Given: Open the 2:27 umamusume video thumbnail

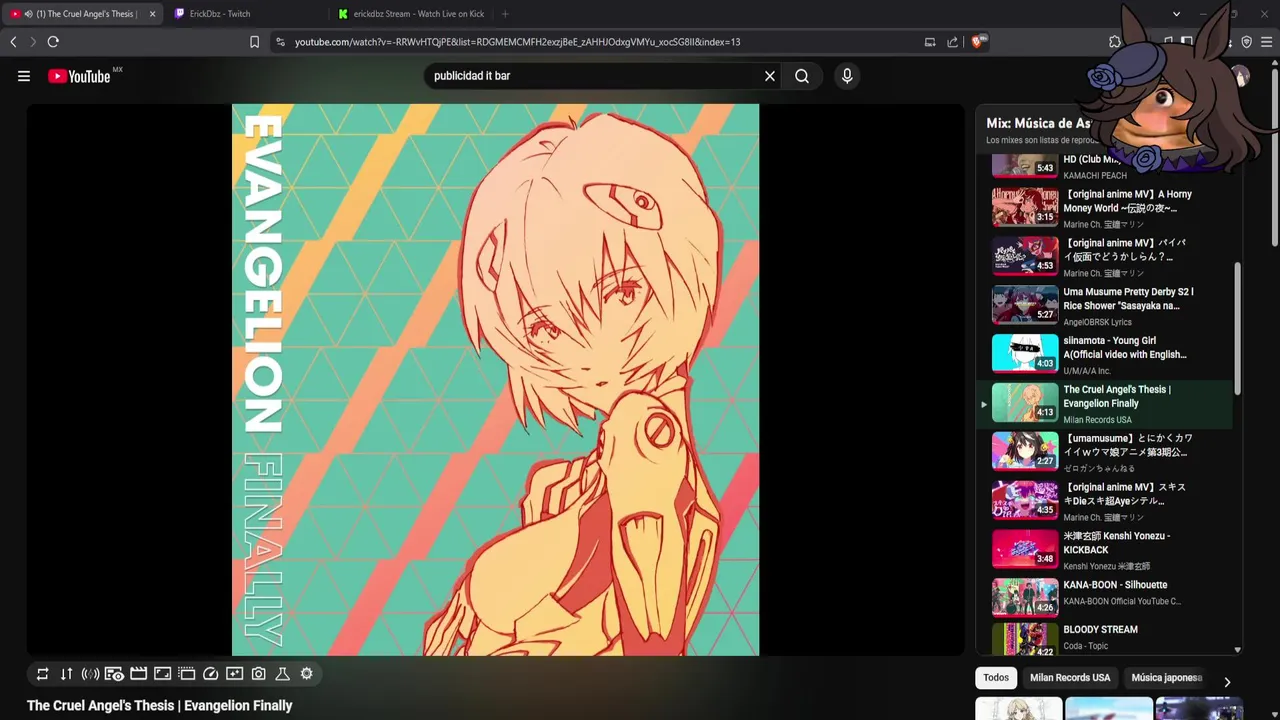Looking at the screenshot, I should point(1025,451).
